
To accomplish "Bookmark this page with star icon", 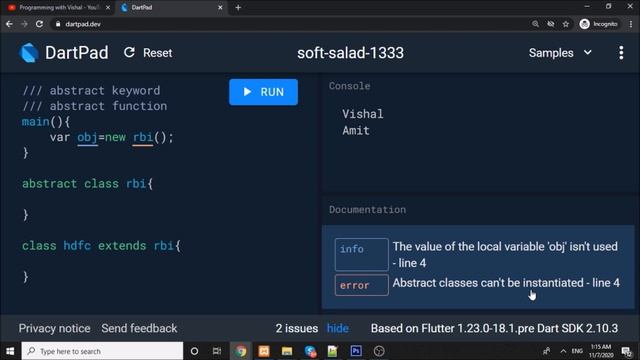I will click(x=566, y=24).
